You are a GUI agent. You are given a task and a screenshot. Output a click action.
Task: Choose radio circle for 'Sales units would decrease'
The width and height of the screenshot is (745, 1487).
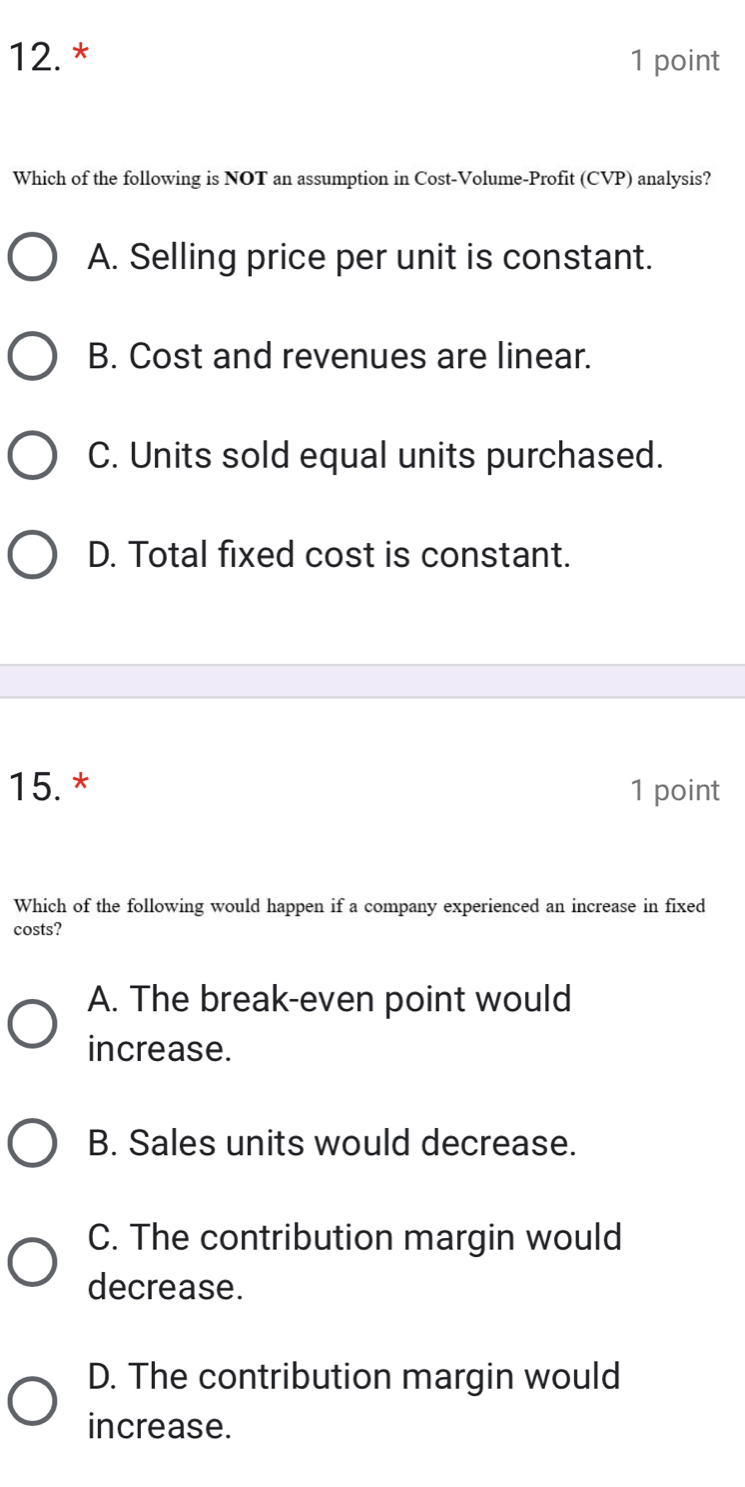click(33, 1143)
